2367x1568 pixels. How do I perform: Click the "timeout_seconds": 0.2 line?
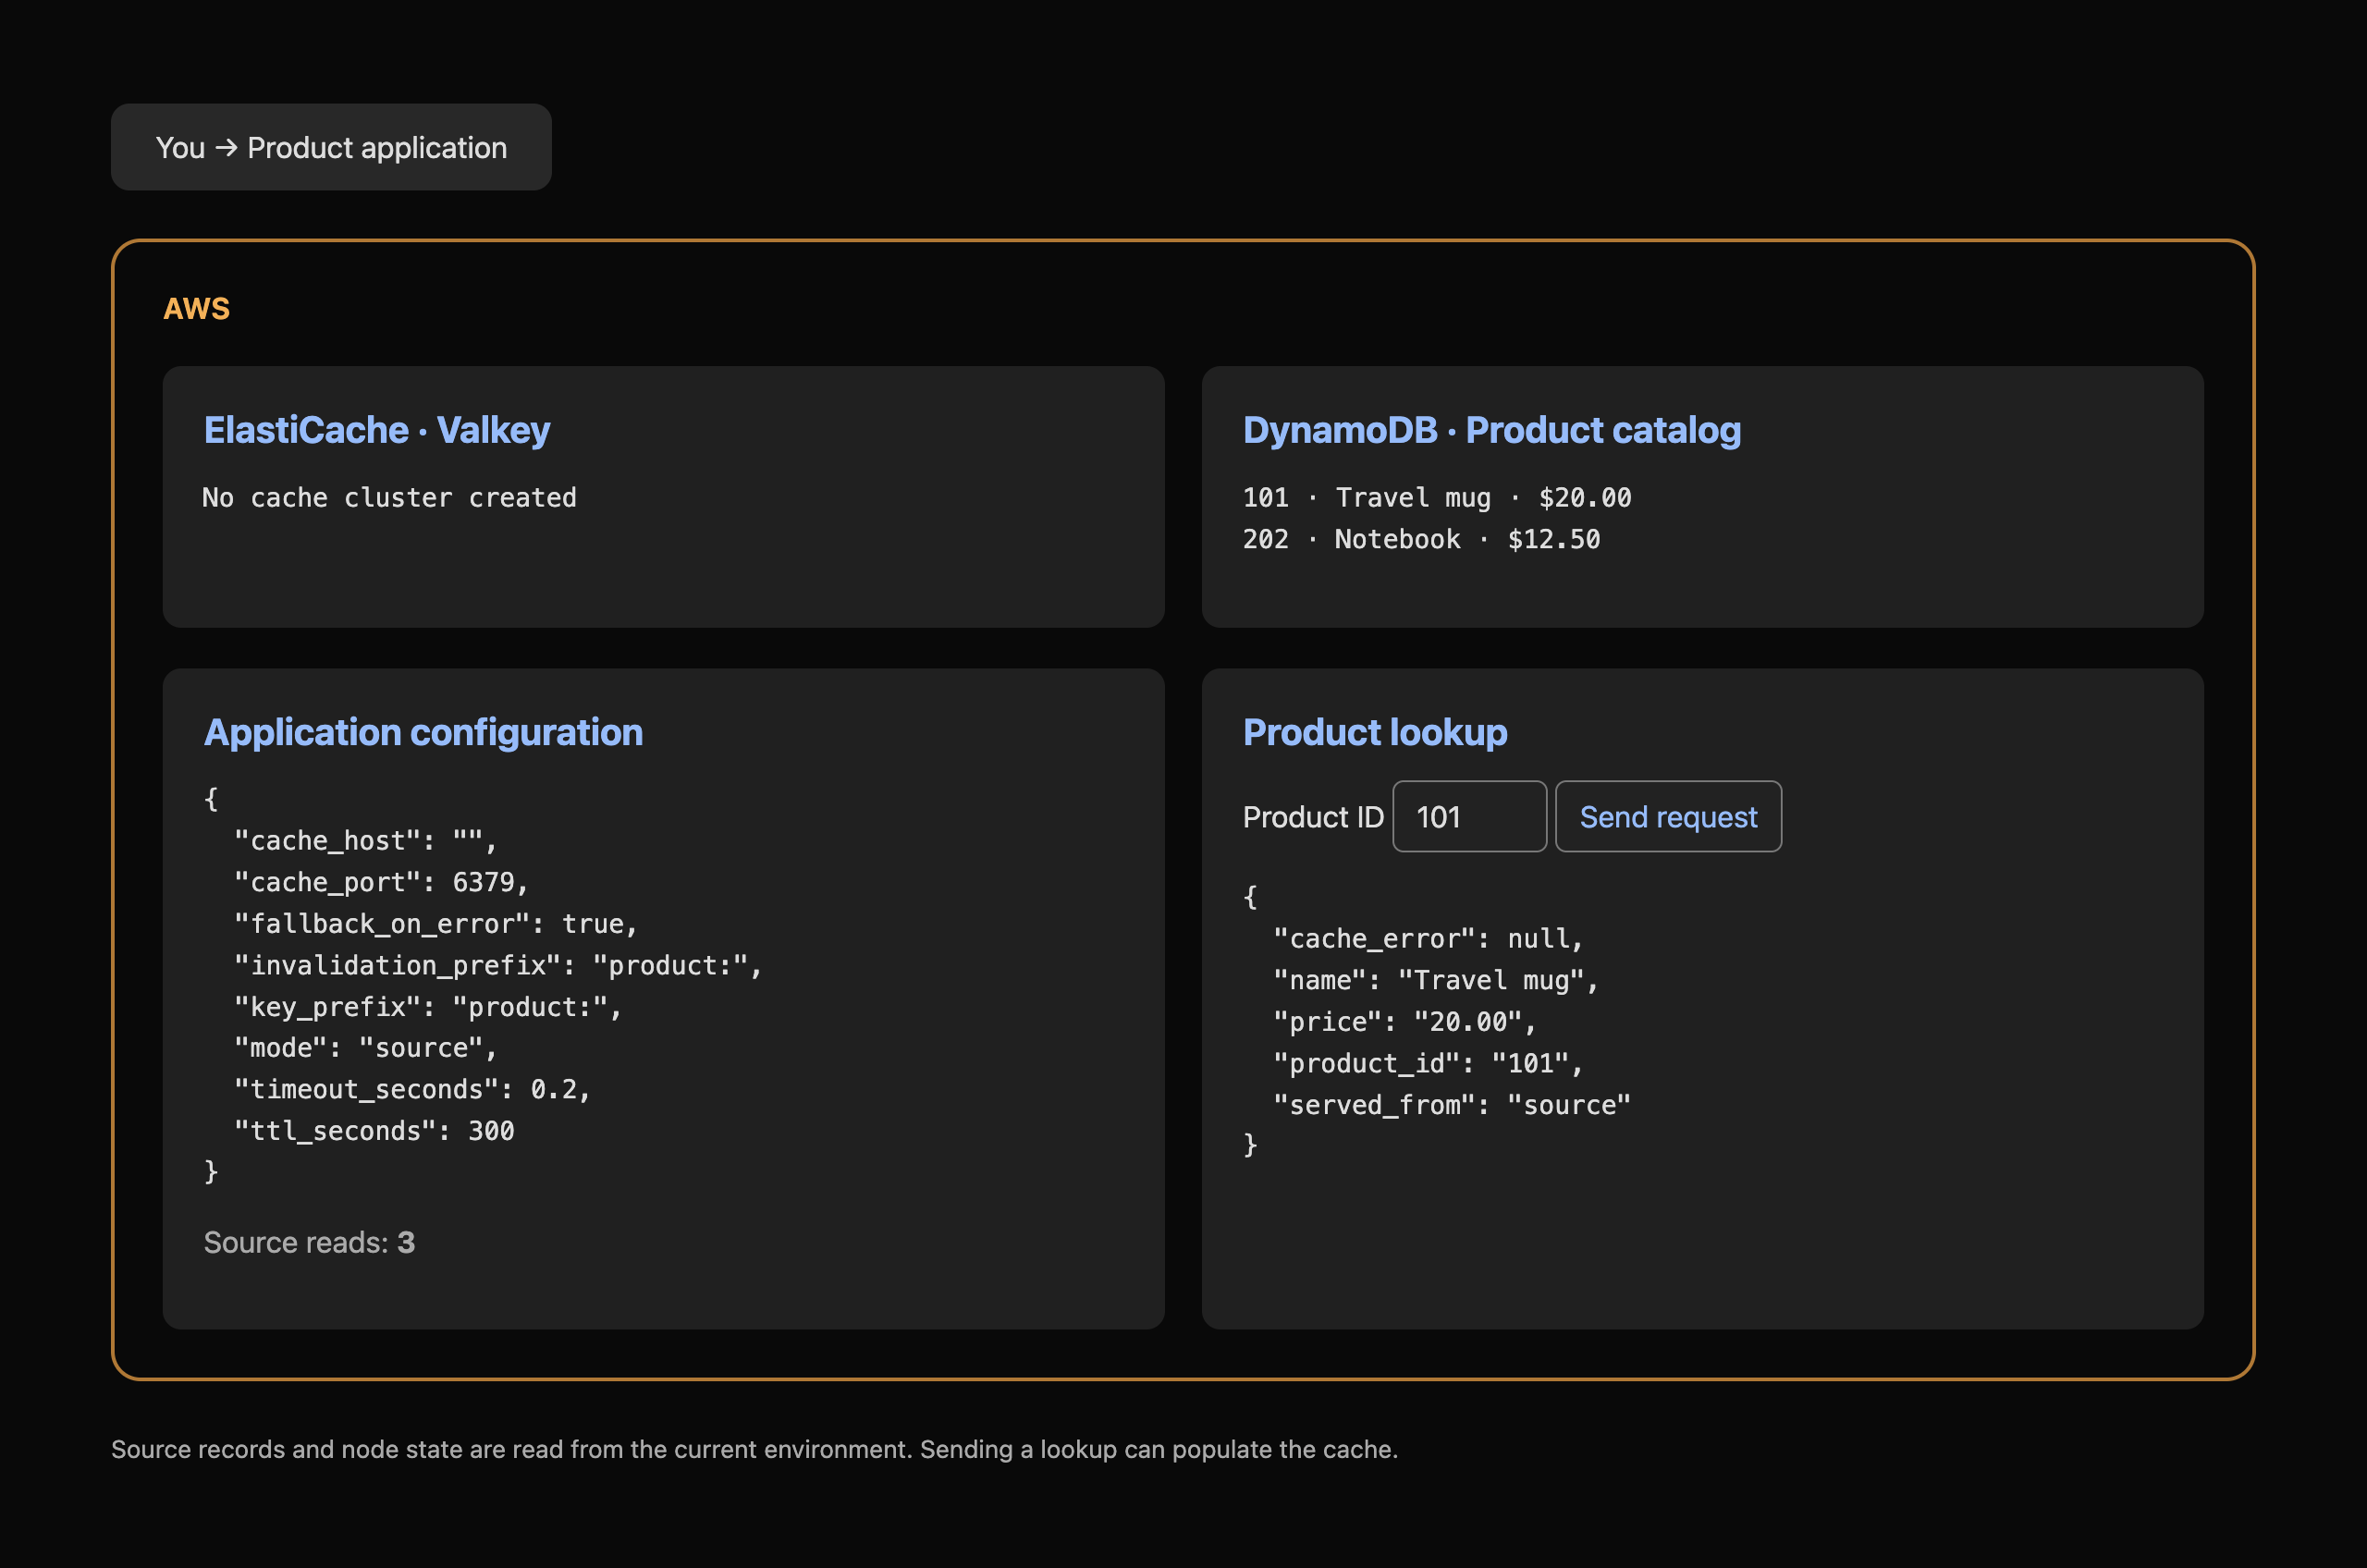pos(412,1089)
